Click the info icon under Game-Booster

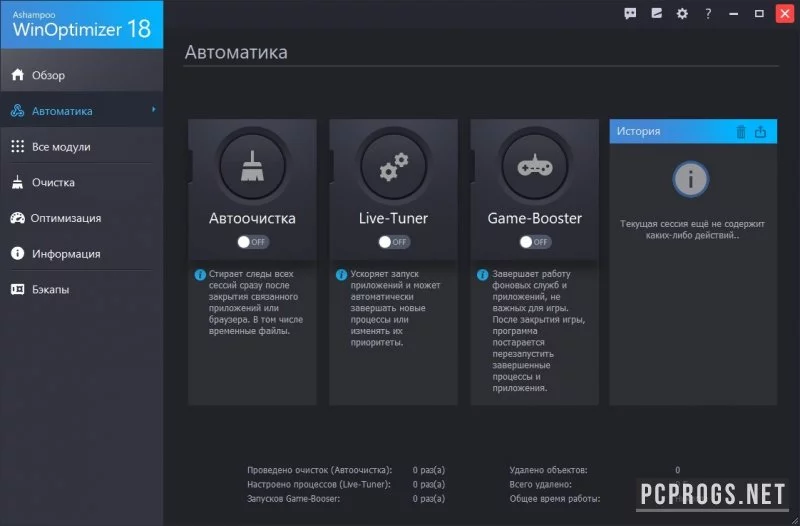pyautogui.click(x=483, y=275)
